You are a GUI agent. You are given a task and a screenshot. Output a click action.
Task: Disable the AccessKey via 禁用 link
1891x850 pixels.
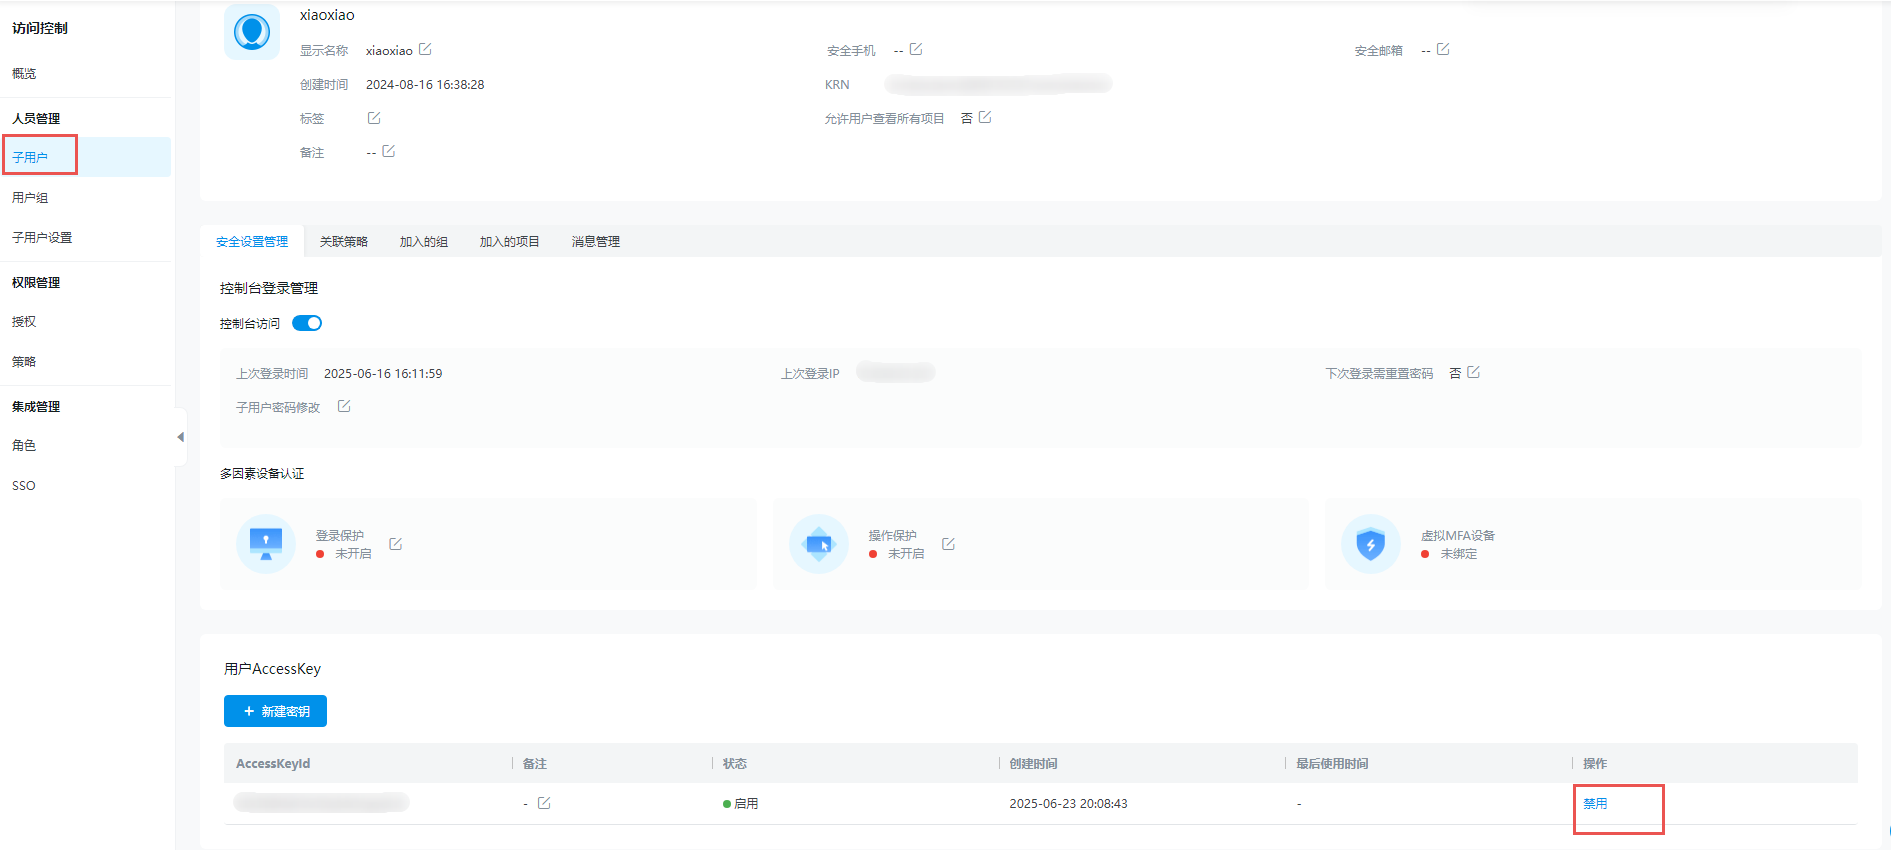[x=1595, y=804]
